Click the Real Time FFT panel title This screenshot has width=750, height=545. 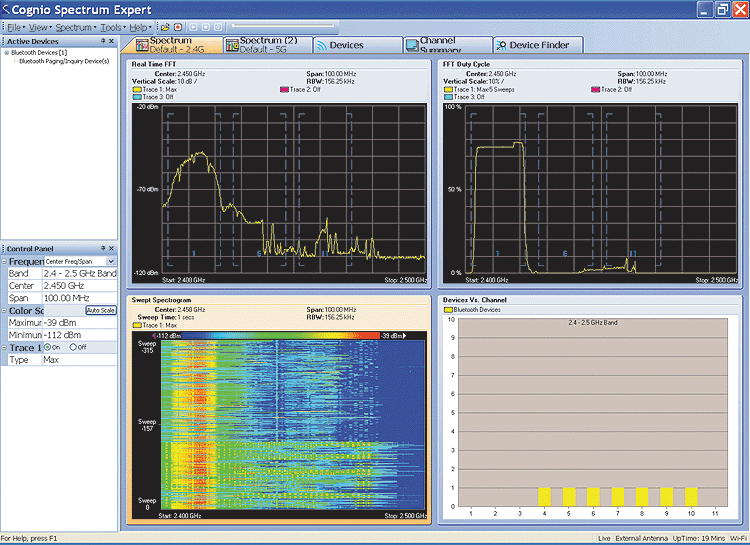(154, 64)
